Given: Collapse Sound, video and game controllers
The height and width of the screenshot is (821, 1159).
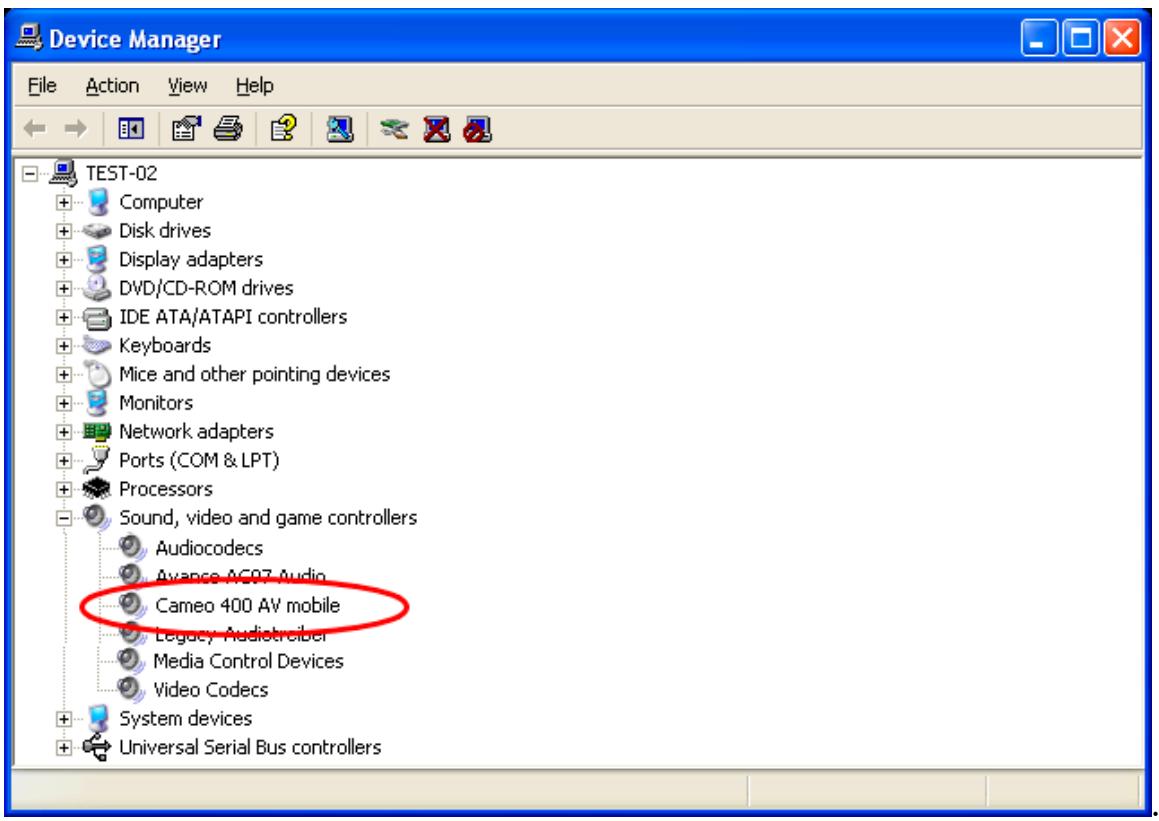Looking at the screenshot, I should tap(64, 519).
